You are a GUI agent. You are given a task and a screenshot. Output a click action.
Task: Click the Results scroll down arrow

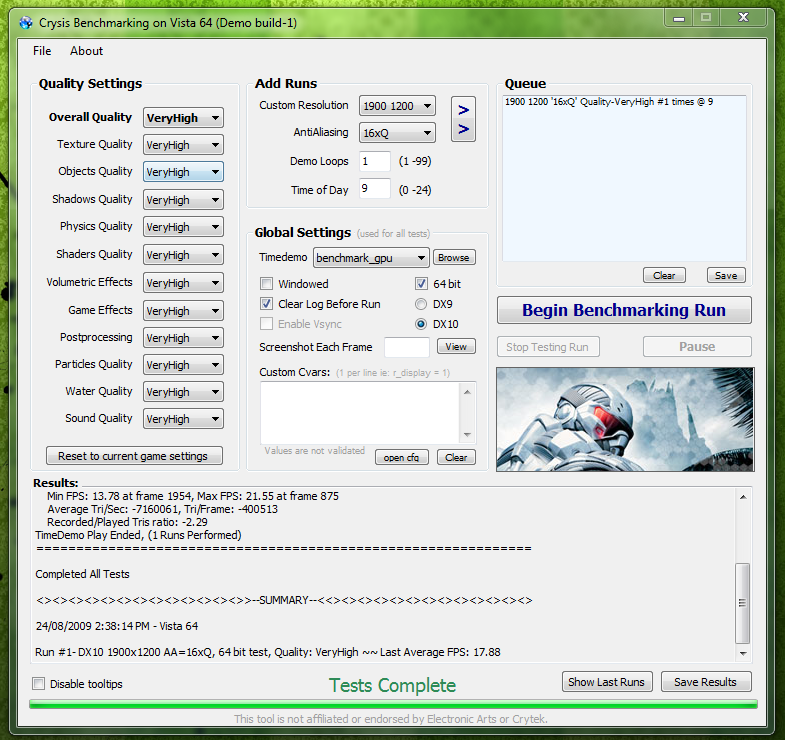click(x=743, y=653)
